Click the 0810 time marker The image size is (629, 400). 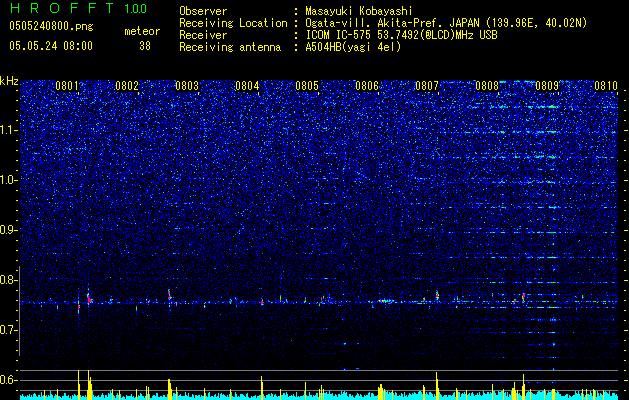[x=606, y=85]
